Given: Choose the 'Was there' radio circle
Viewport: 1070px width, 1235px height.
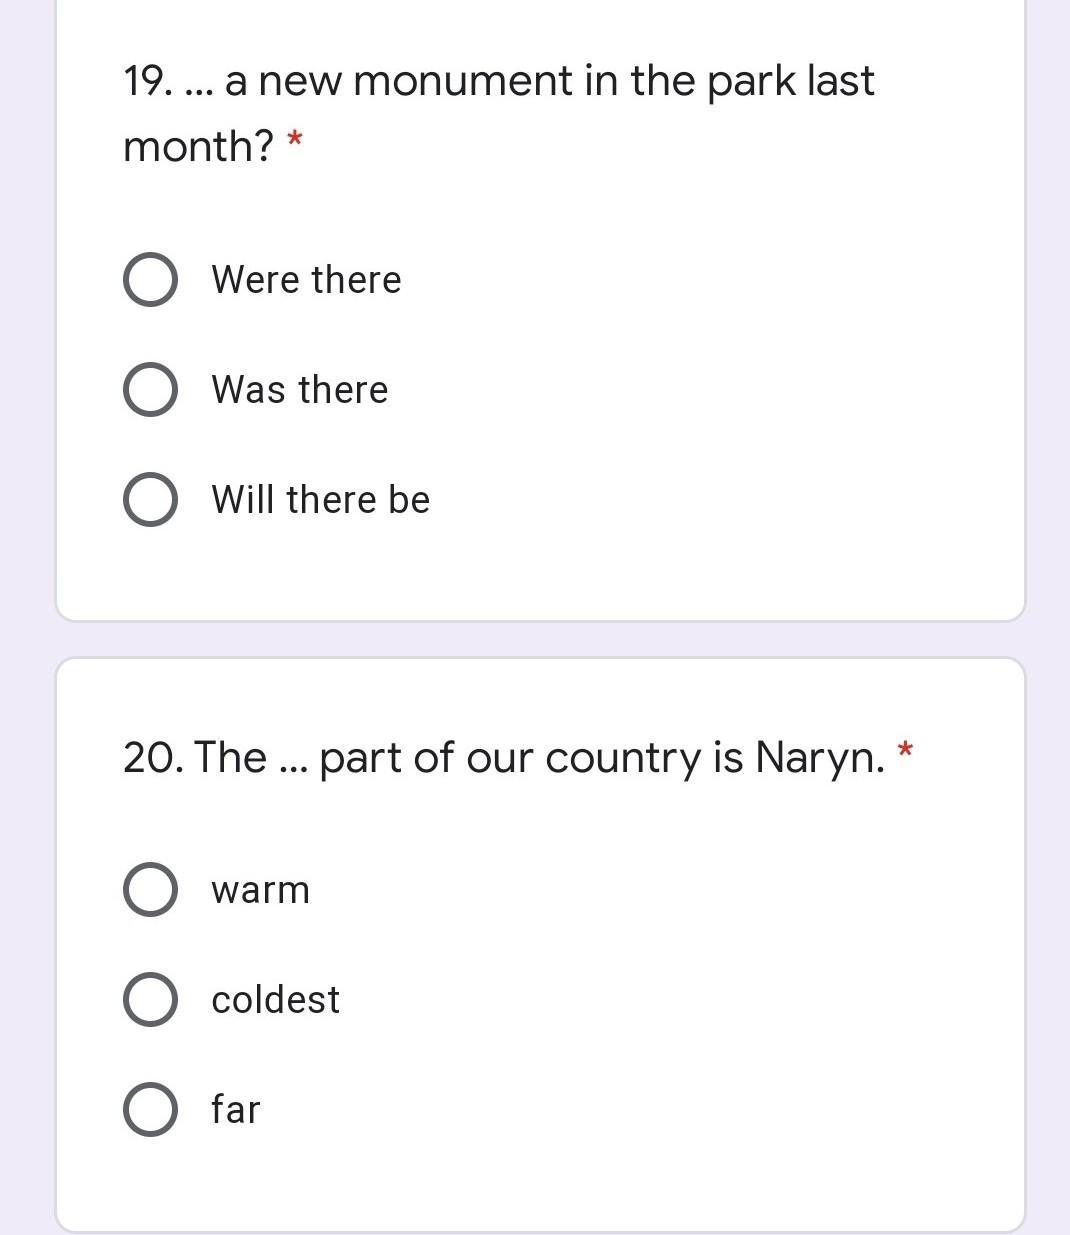Looking at the screenshot, I should (x=151, y=390).
